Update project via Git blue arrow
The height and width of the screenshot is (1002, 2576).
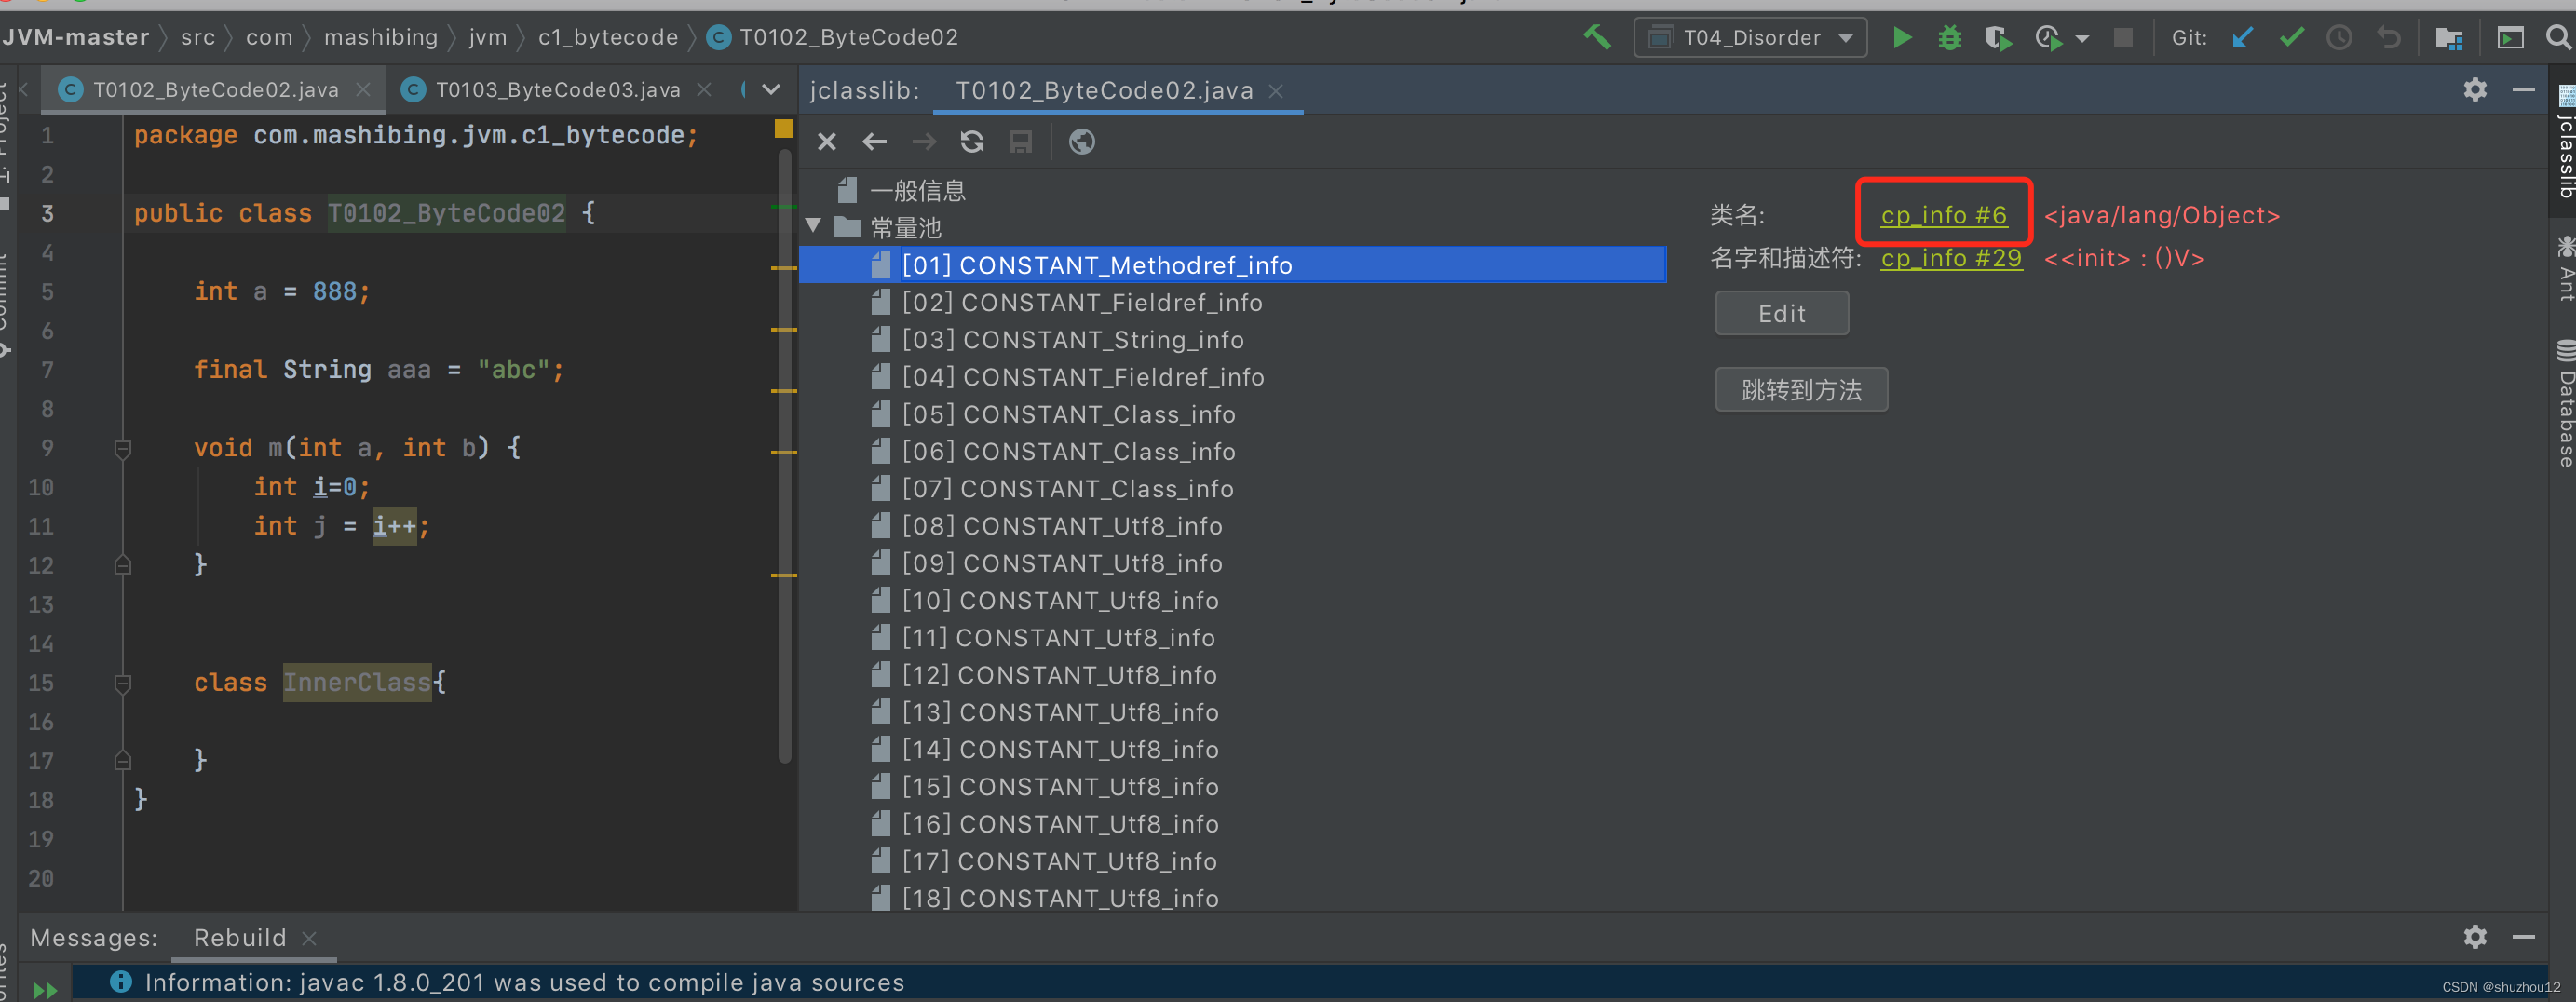(2243, 38)
